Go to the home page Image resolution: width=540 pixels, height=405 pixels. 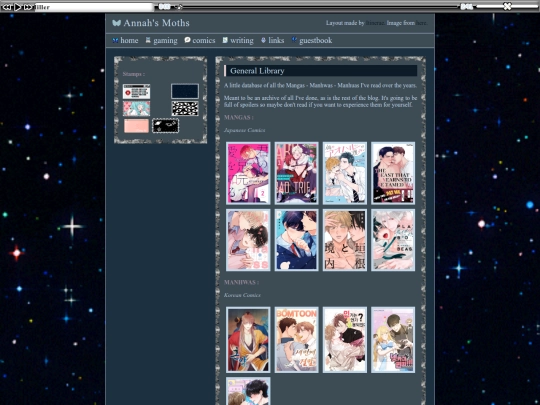pyautogui.click(x=129, y=41)
